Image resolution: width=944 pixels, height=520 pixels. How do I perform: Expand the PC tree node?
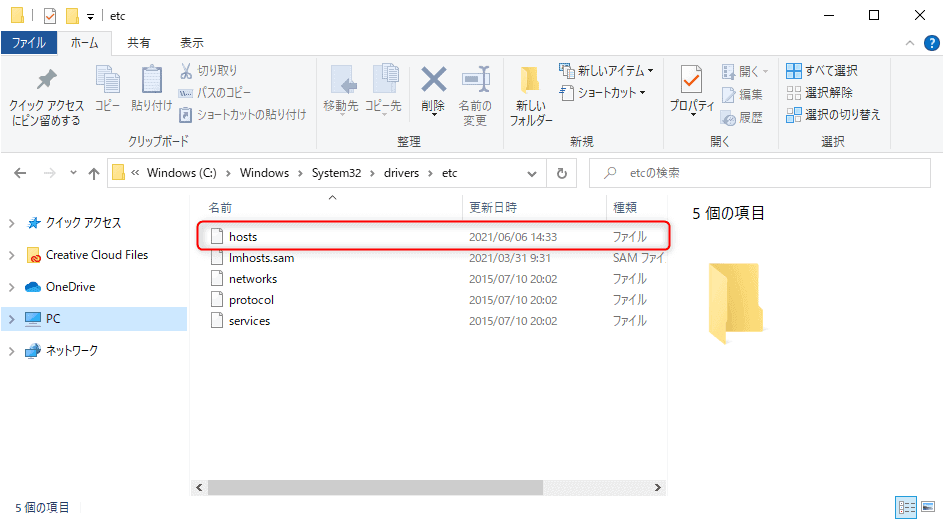point(11,319)
